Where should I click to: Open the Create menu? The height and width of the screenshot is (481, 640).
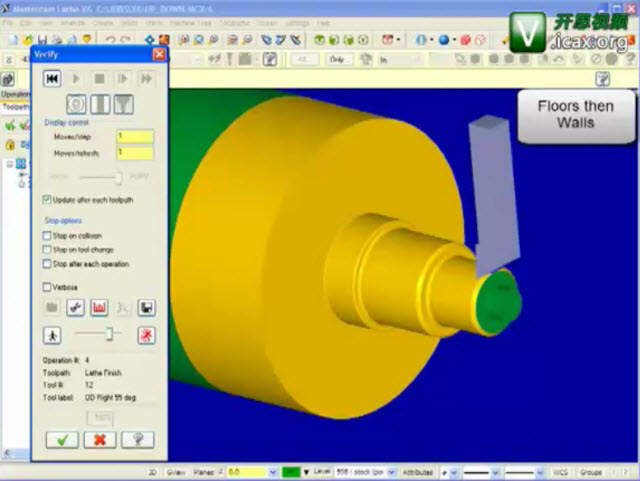[103, 23]
